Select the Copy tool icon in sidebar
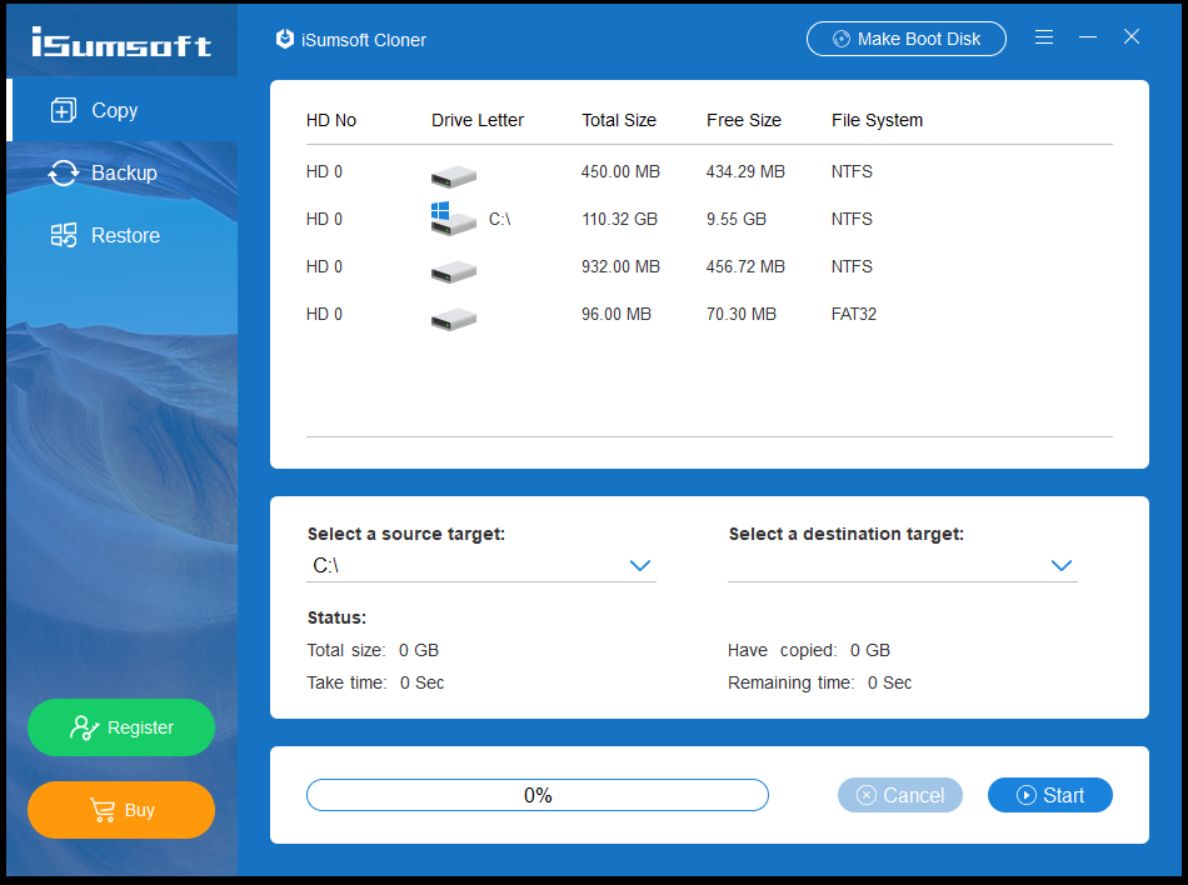 (63, 110)
